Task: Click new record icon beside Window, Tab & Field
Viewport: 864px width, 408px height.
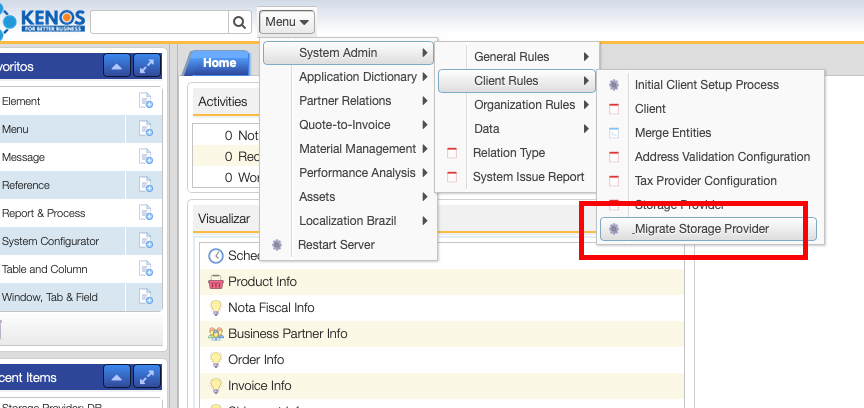Action: click(x=146, y=297)
